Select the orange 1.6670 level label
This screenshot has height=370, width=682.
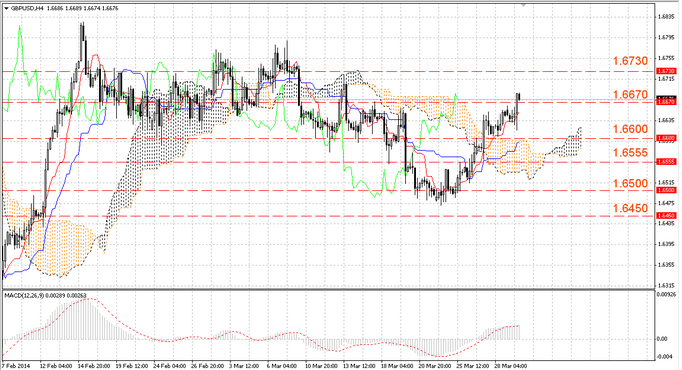[630, 94]
